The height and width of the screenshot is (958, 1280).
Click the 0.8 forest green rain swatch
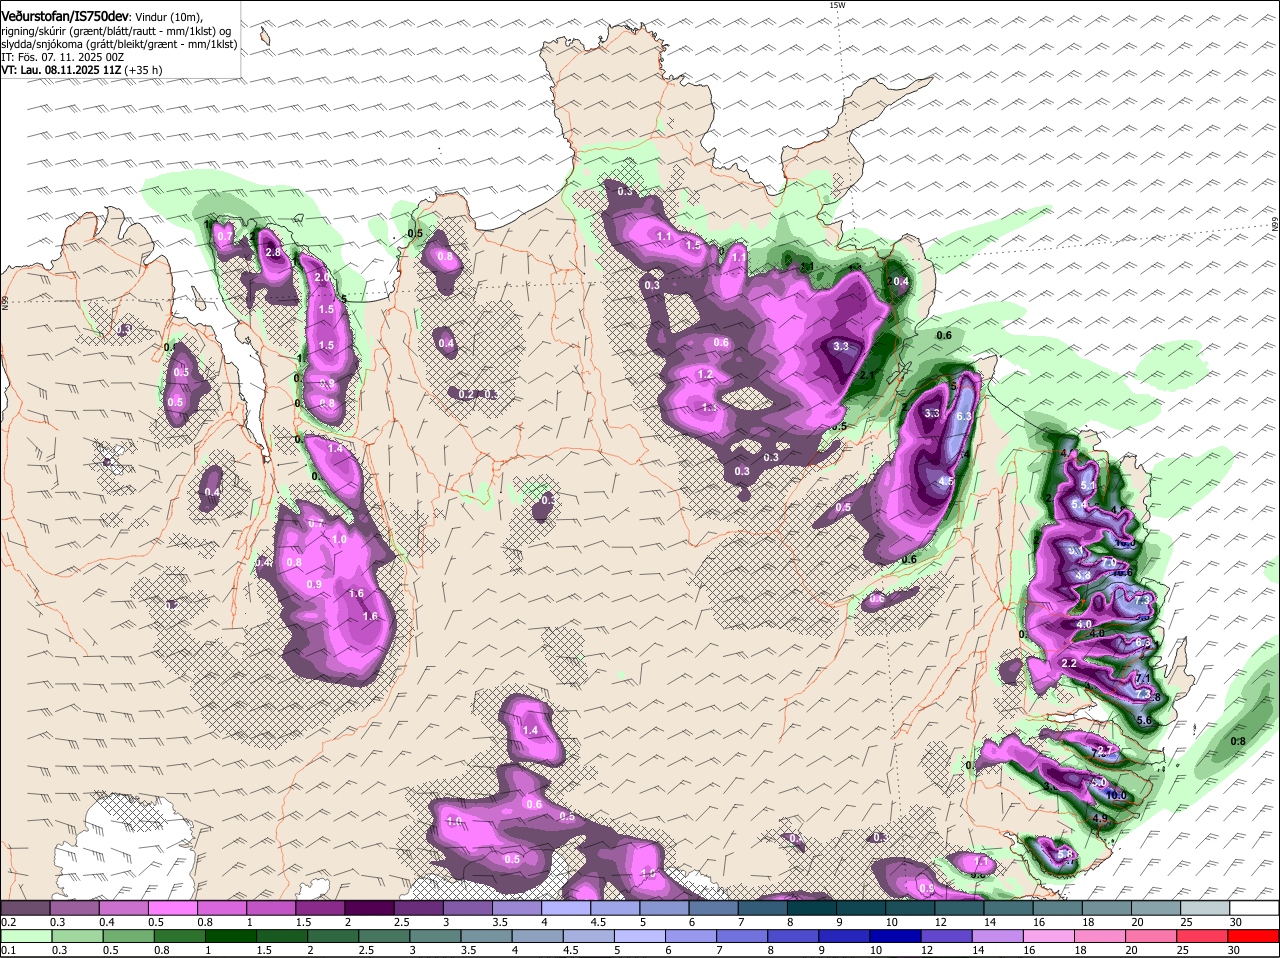click(181, 936)
